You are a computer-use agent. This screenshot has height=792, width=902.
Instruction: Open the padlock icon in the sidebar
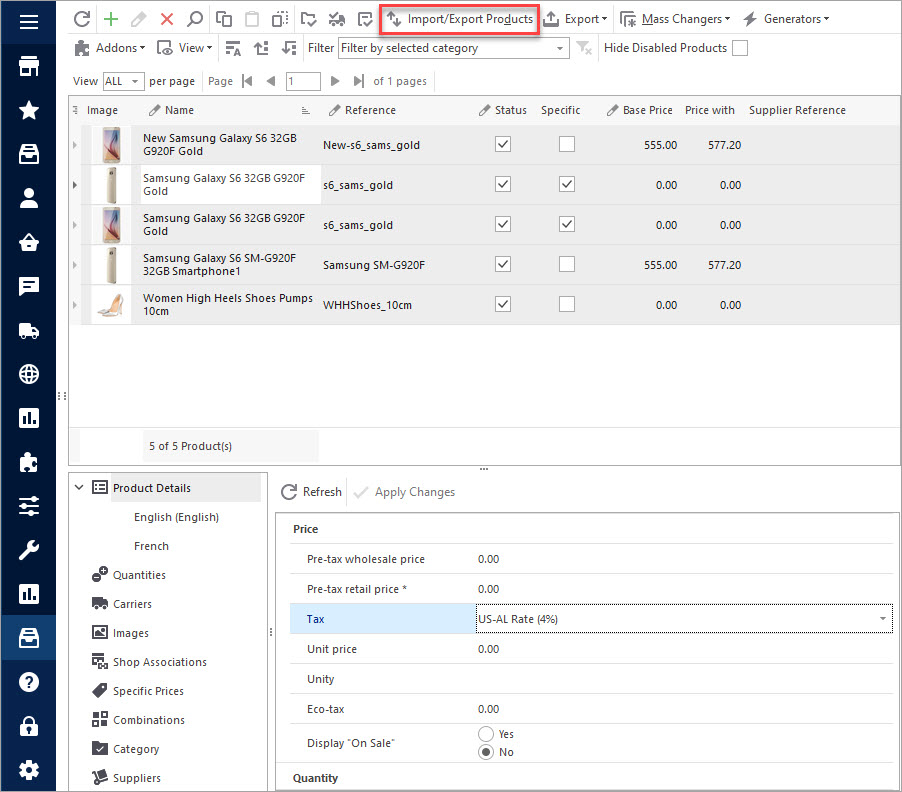(29, 726)
